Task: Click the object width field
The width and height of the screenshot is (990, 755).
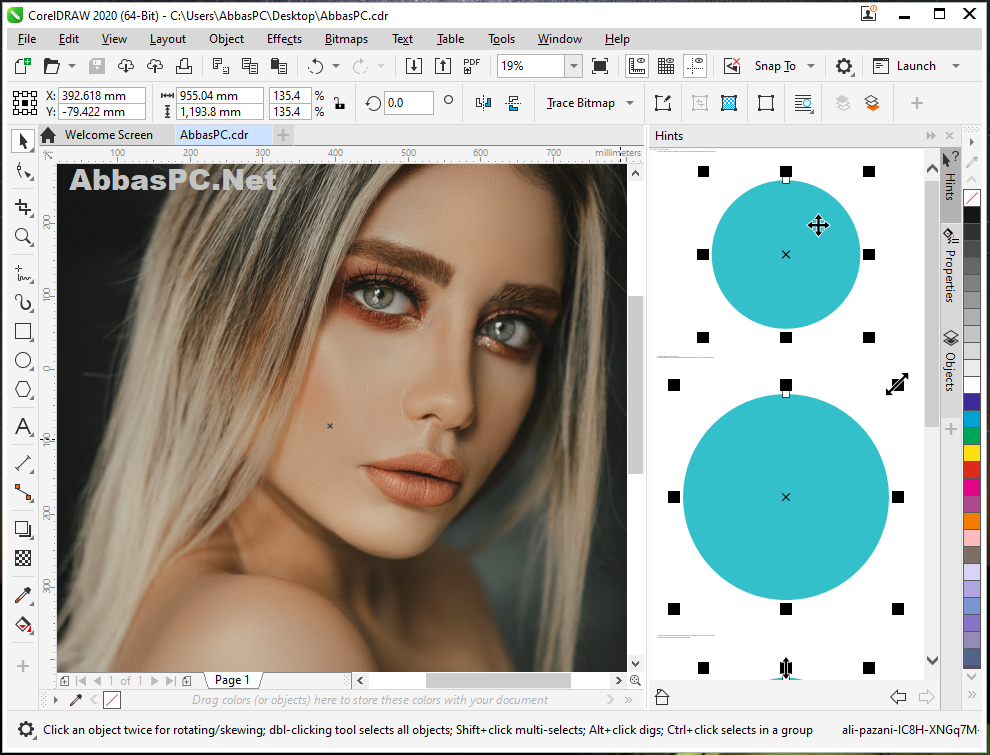Action: [x=219, y=95]
